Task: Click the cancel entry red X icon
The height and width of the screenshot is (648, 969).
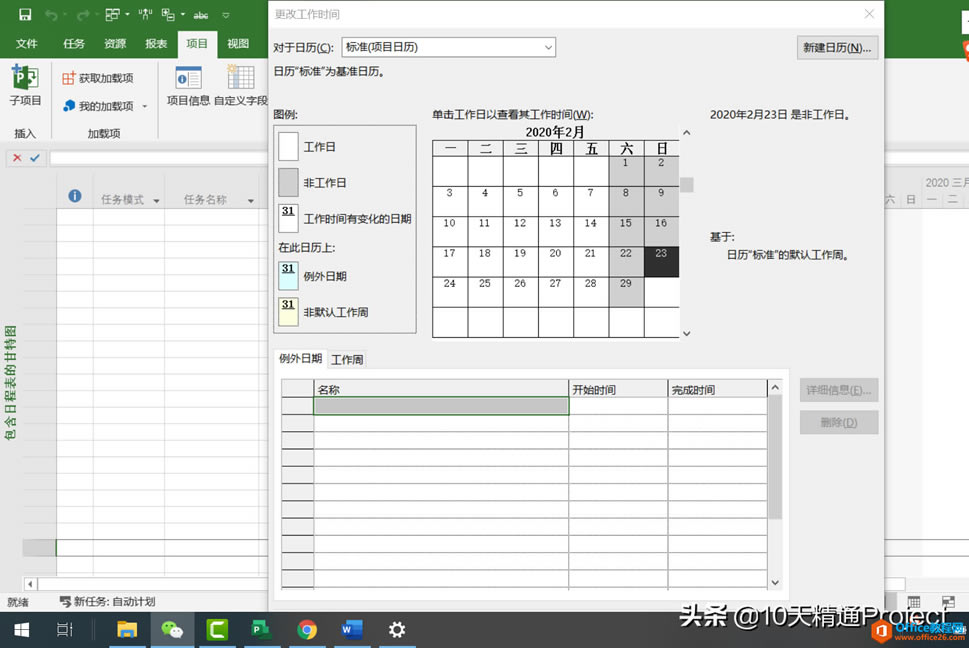Action: pos(17,158)
